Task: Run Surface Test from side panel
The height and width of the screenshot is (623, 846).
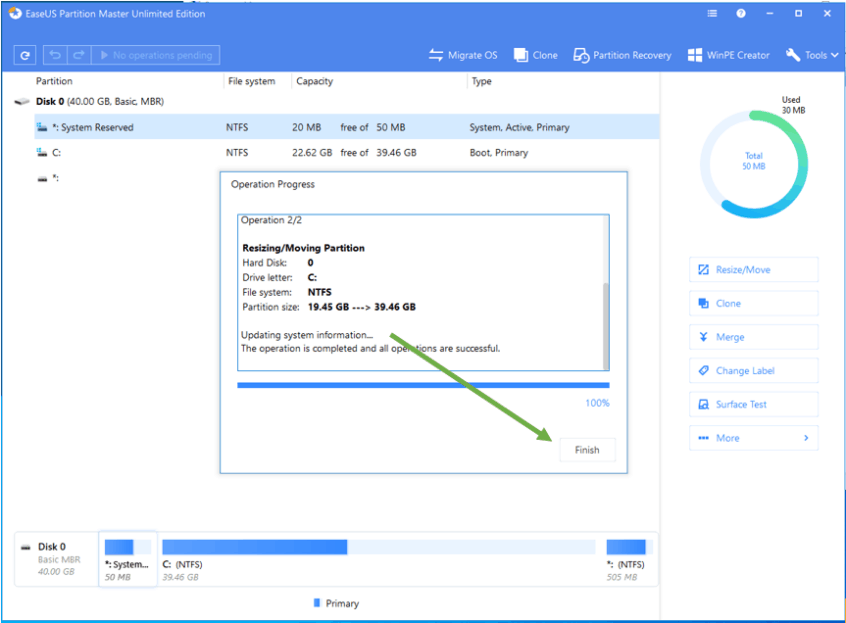Action: point(753,404)
